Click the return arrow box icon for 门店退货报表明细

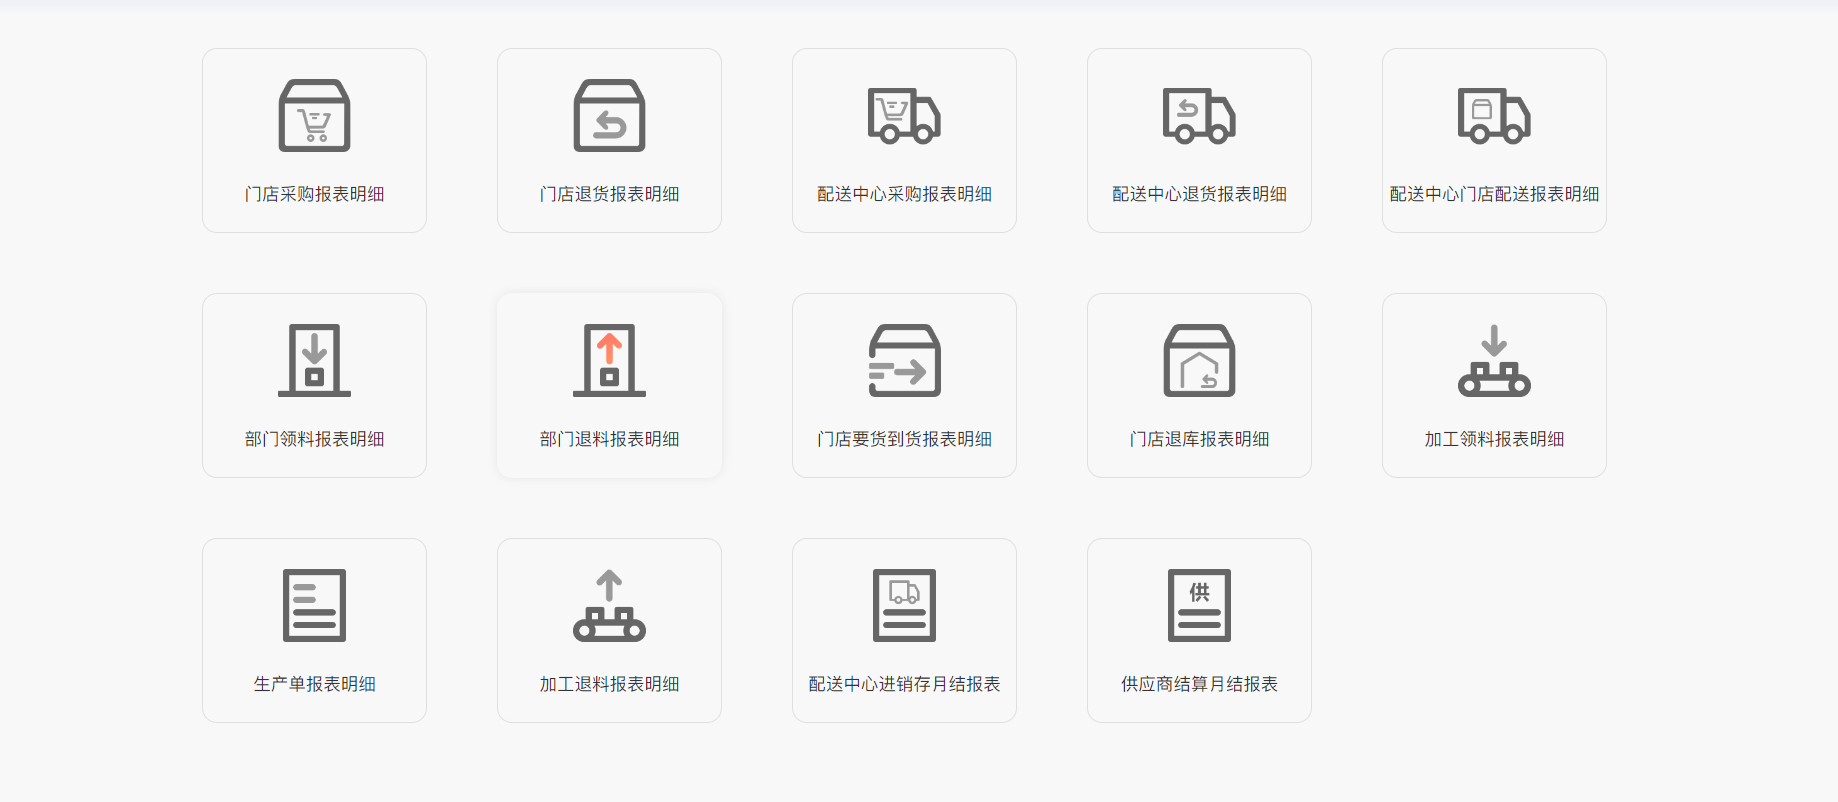click(609, 115)
